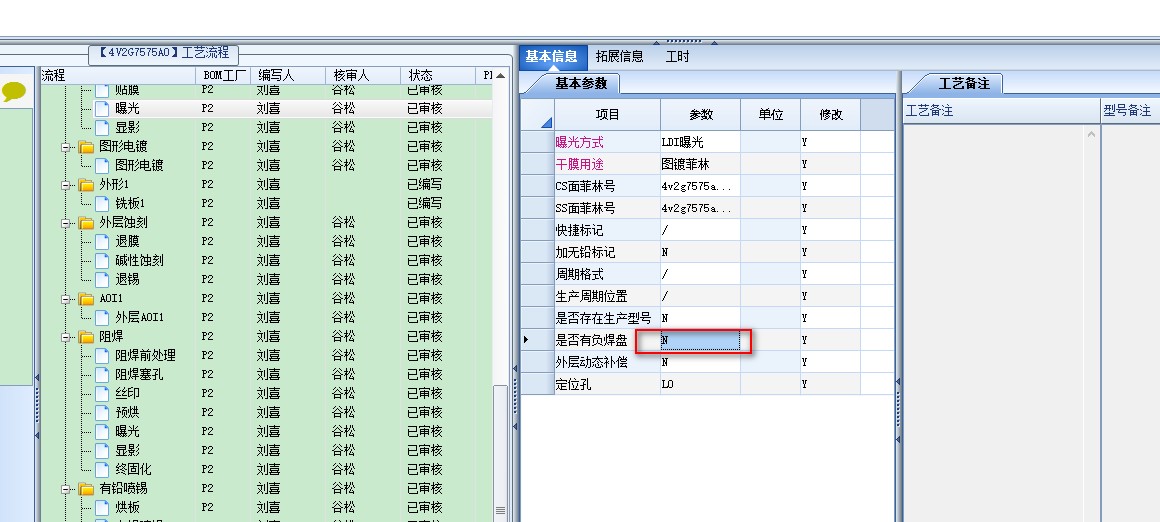
Task: Select the SS面菲林号 item cell
Action: point(607,209)
